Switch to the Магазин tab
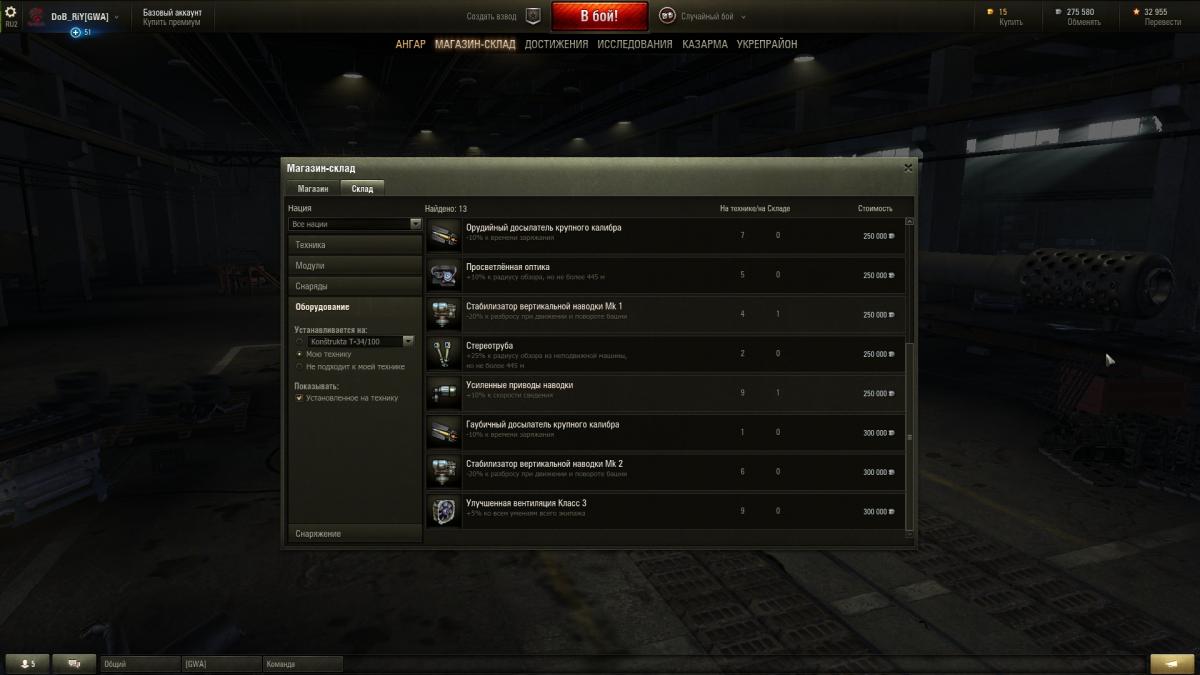Screen dimensions: 1200x675 312,188
